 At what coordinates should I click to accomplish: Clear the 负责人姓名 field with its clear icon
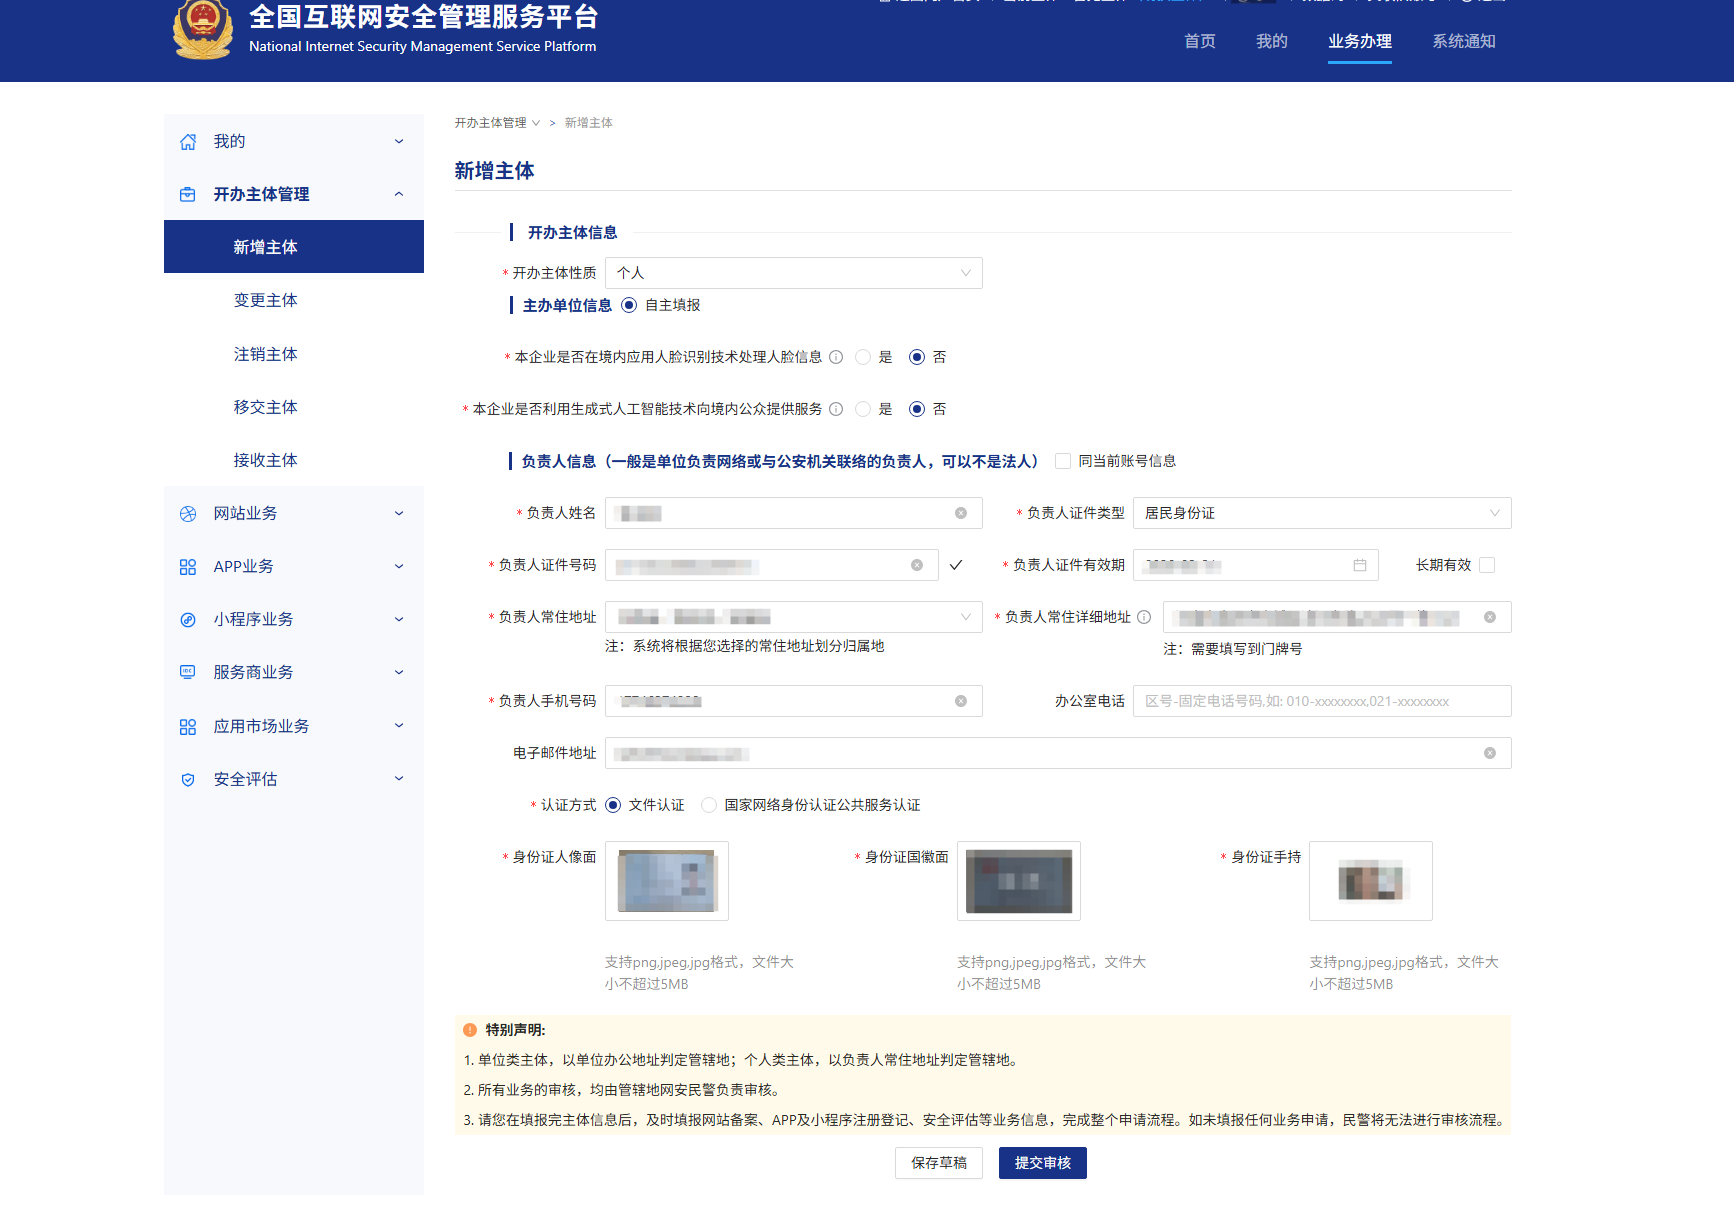point(960,513)
